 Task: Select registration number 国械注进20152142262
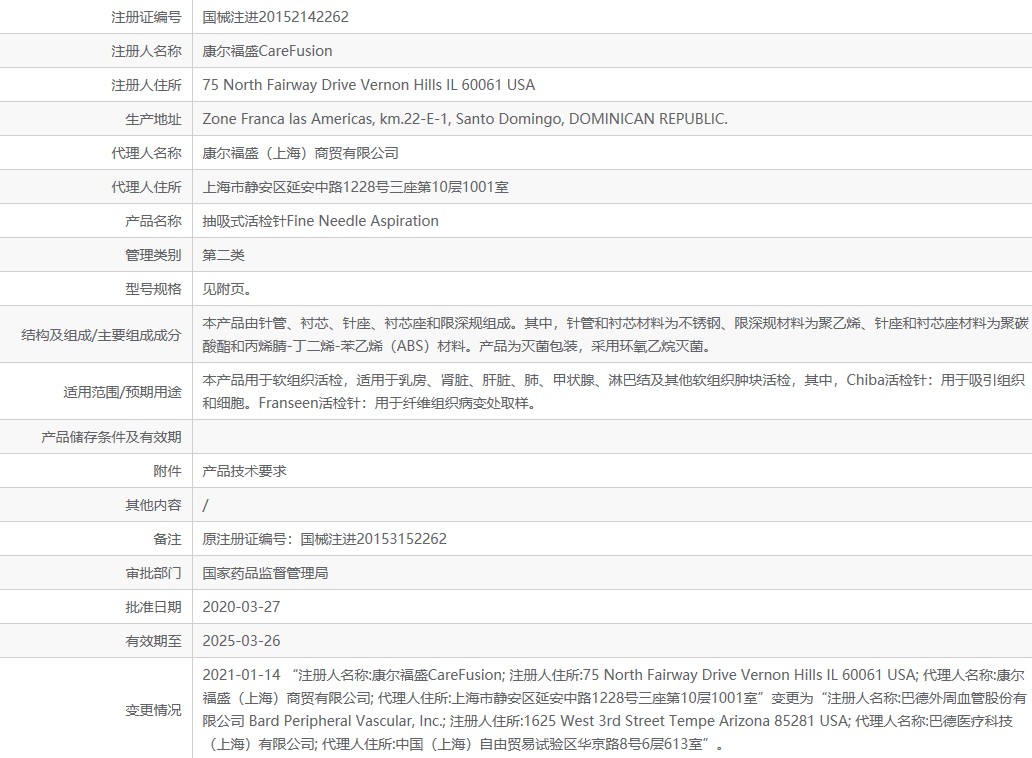[x=275, y=17]
